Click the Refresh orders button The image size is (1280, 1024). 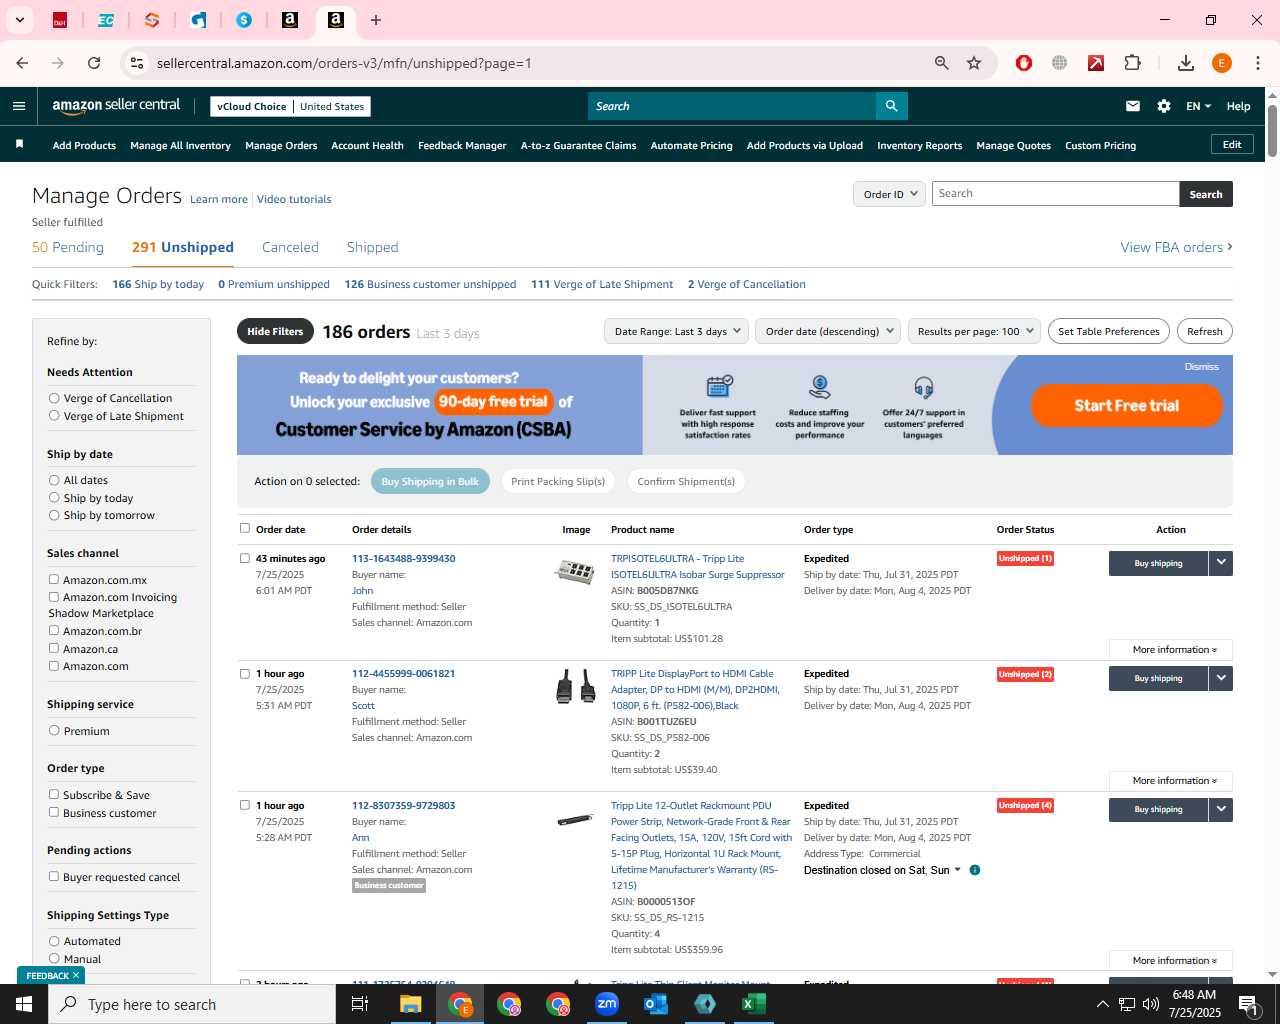tap(1205, 331)
